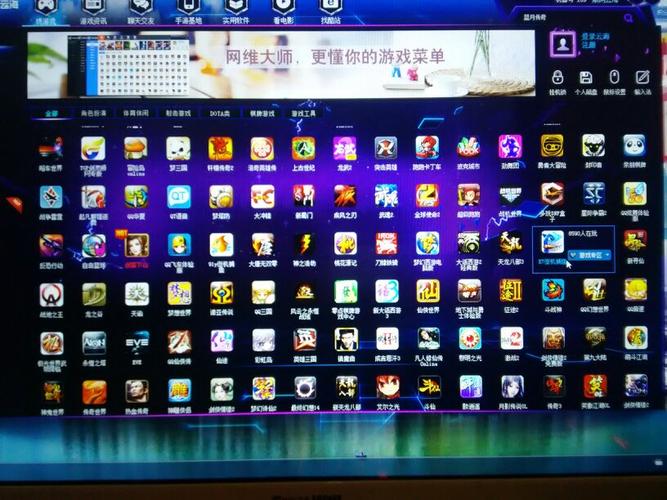The width and height of the screenshot is (667, 500).
Task: Launch 梦三国 skull icon game
Action: click(178, 149)
